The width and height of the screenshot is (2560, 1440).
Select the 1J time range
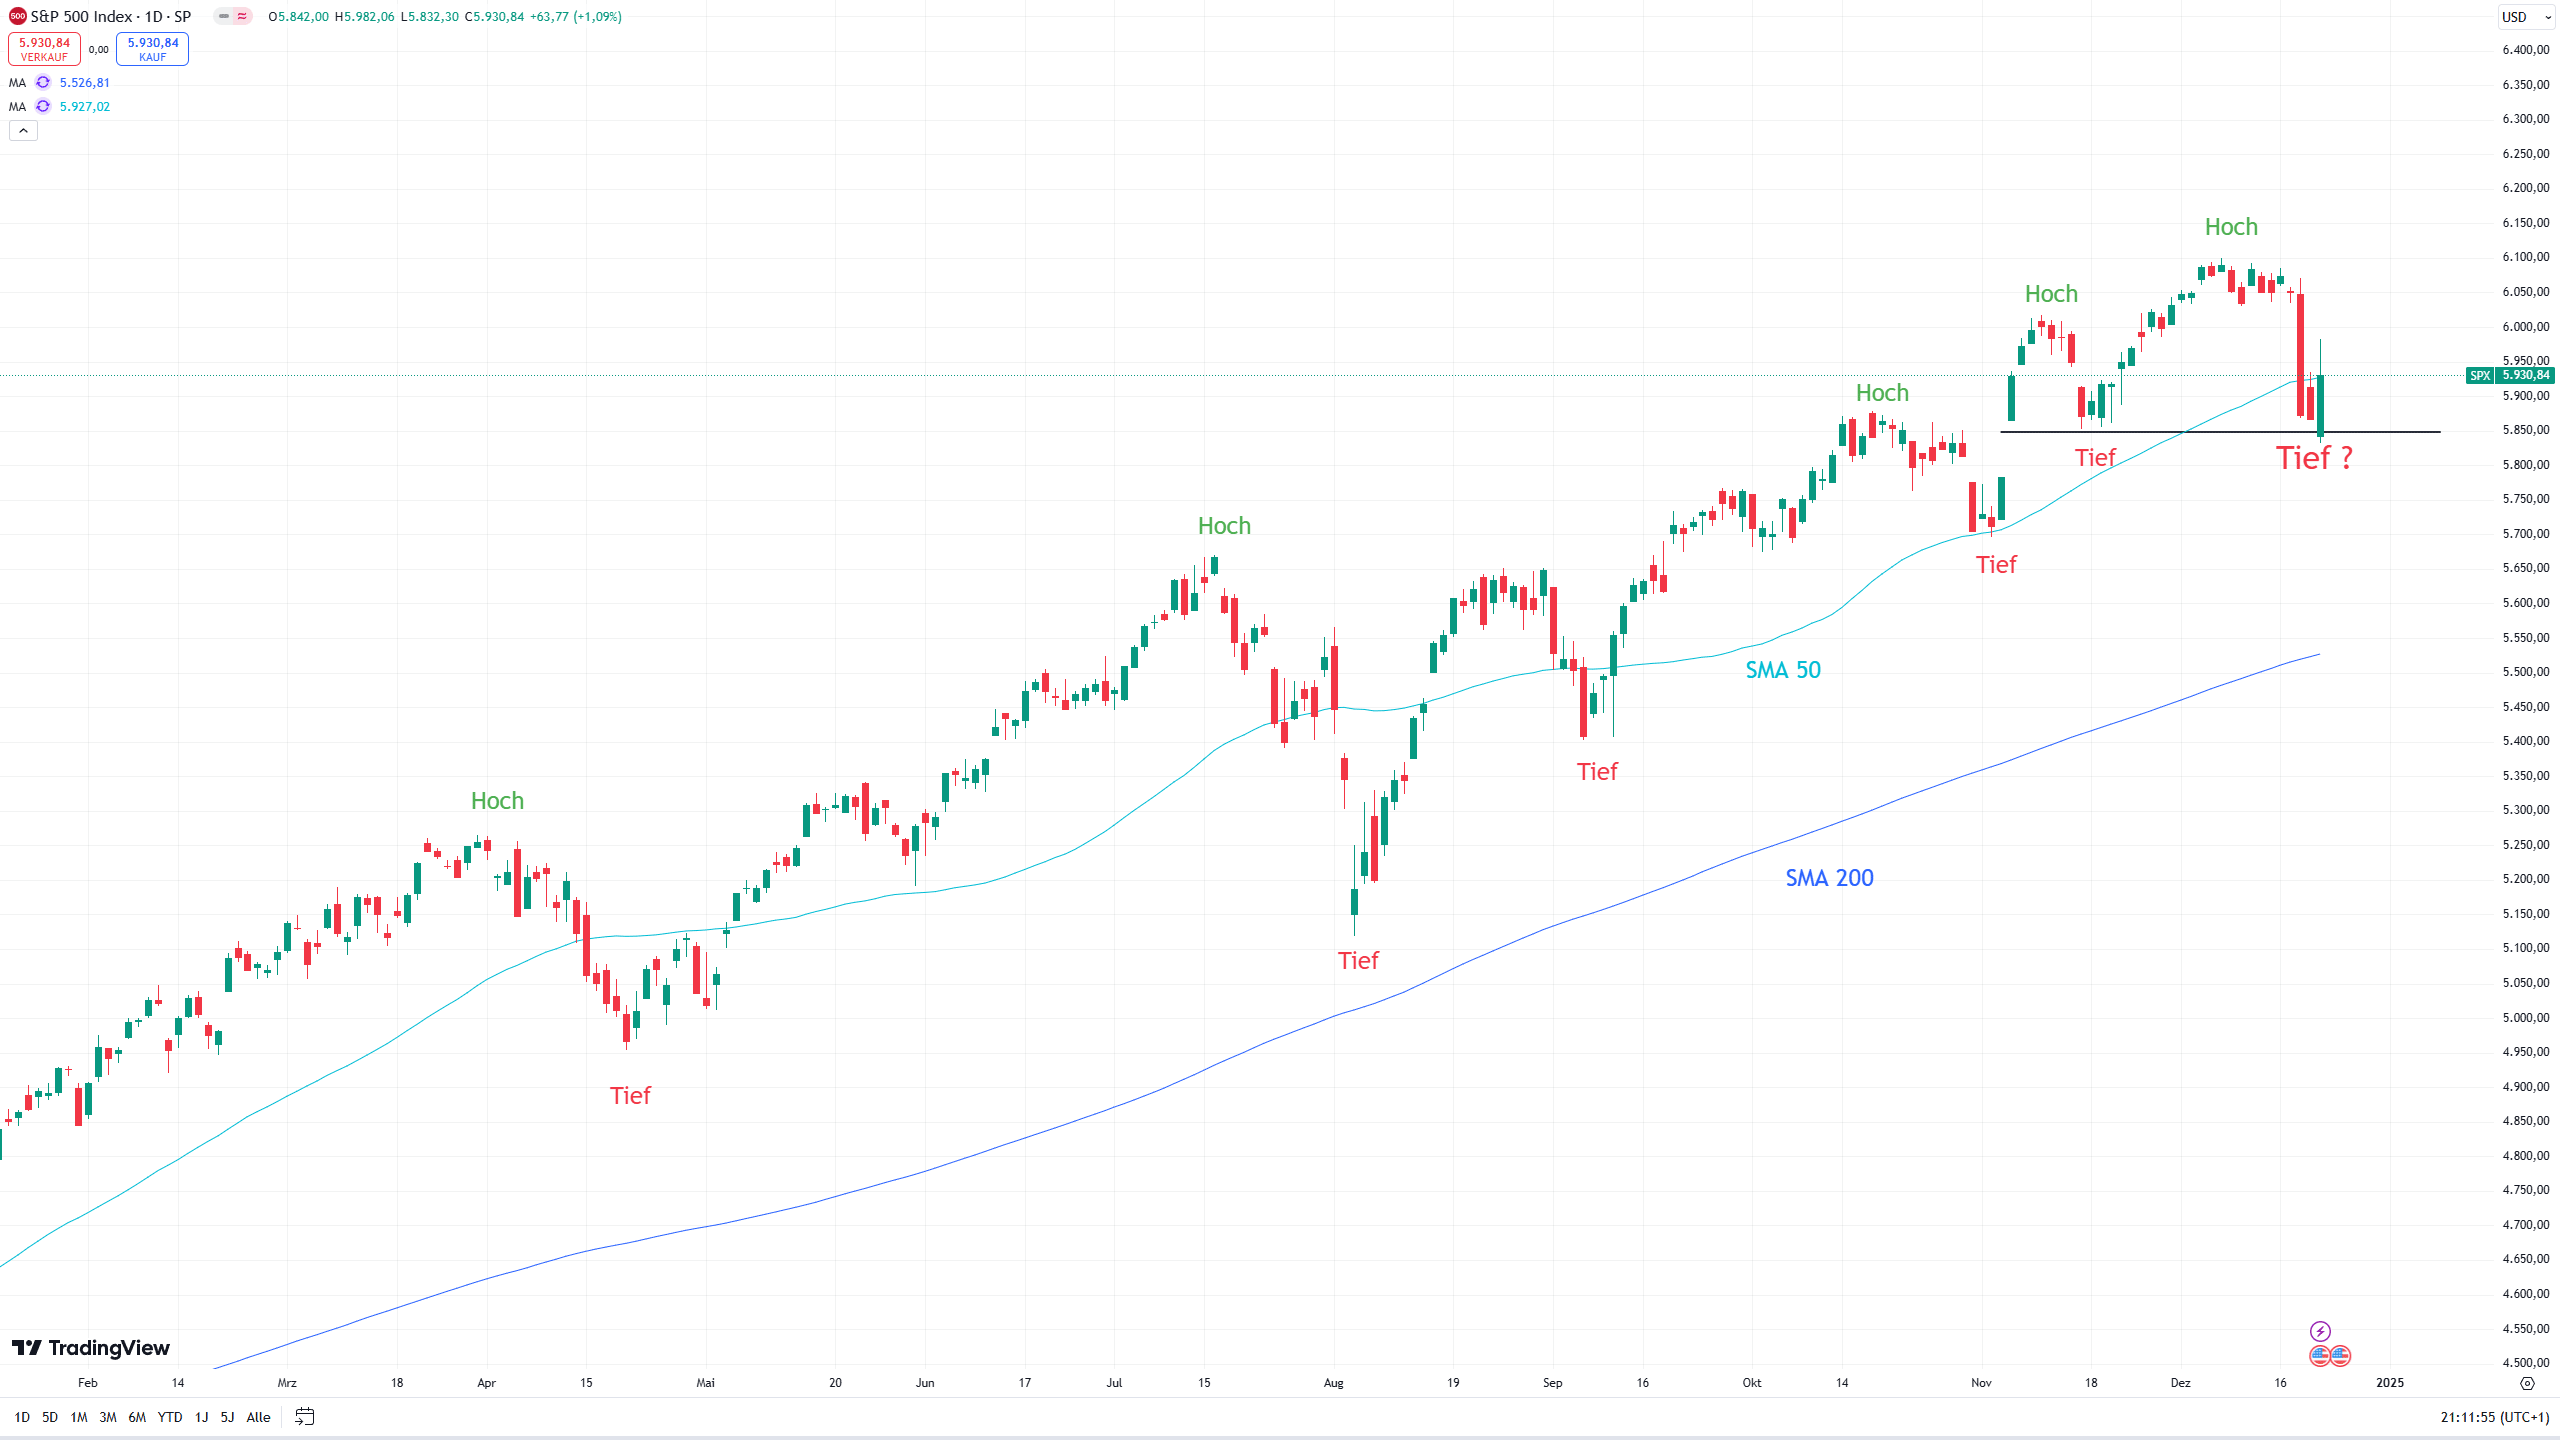tap(201, 1417)
